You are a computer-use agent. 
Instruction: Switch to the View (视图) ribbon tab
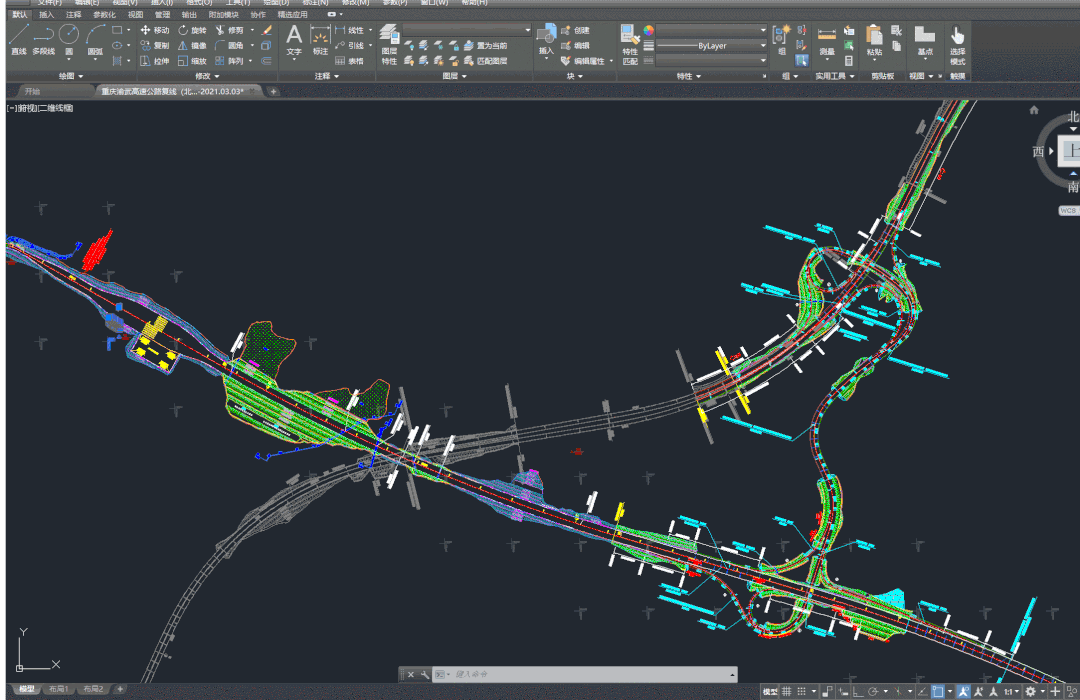click(x=136, y=14)
